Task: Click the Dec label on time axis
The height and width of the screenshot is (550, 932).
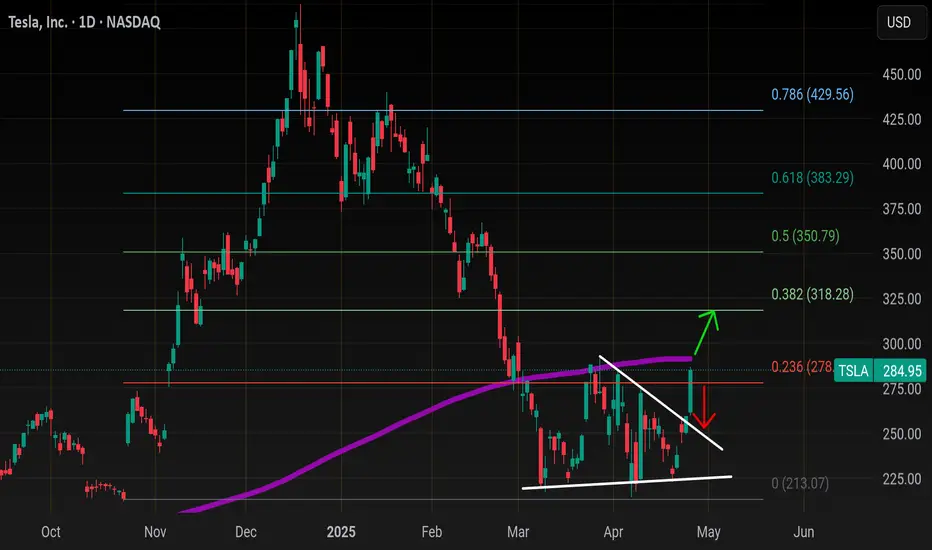Action: click(x=245, y=532)
